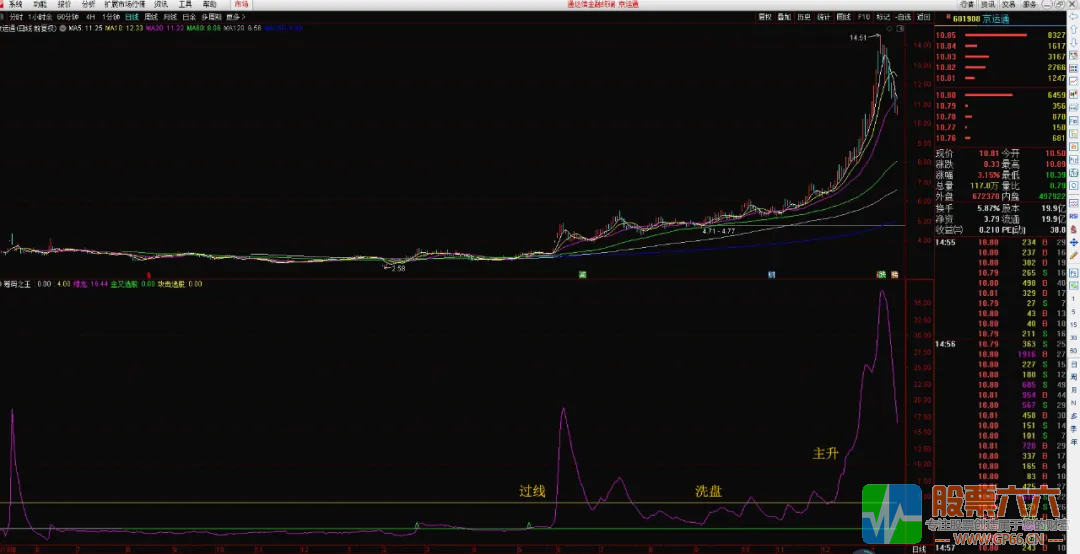Click the 叠加 overlay button
Screen dimensions: 1080x554
pyautogui.click(x=784, y=17)
